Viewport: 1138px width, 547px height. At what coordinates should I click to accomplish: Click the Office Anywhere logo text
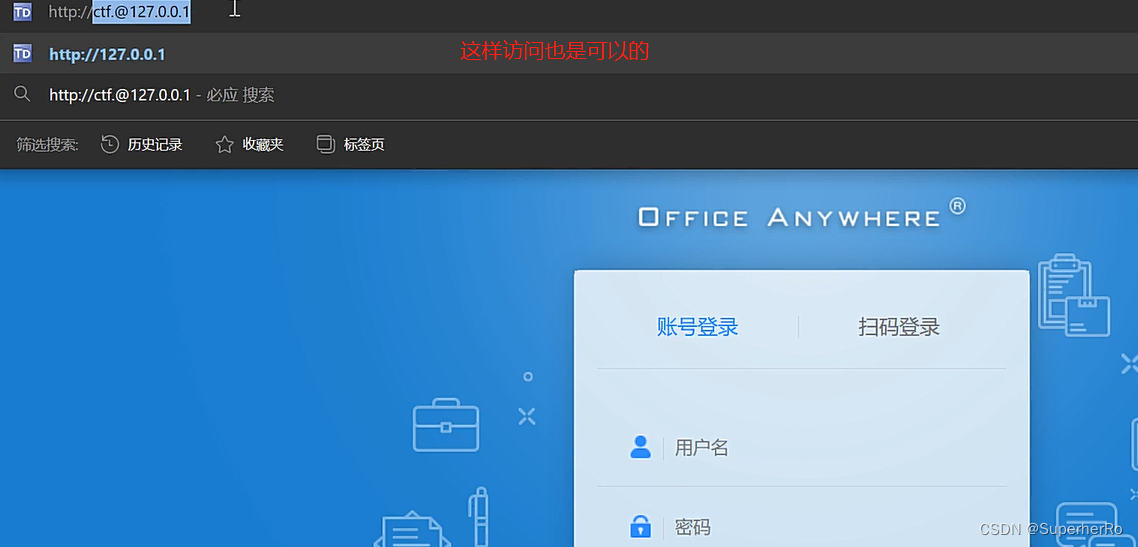point(802,216)
